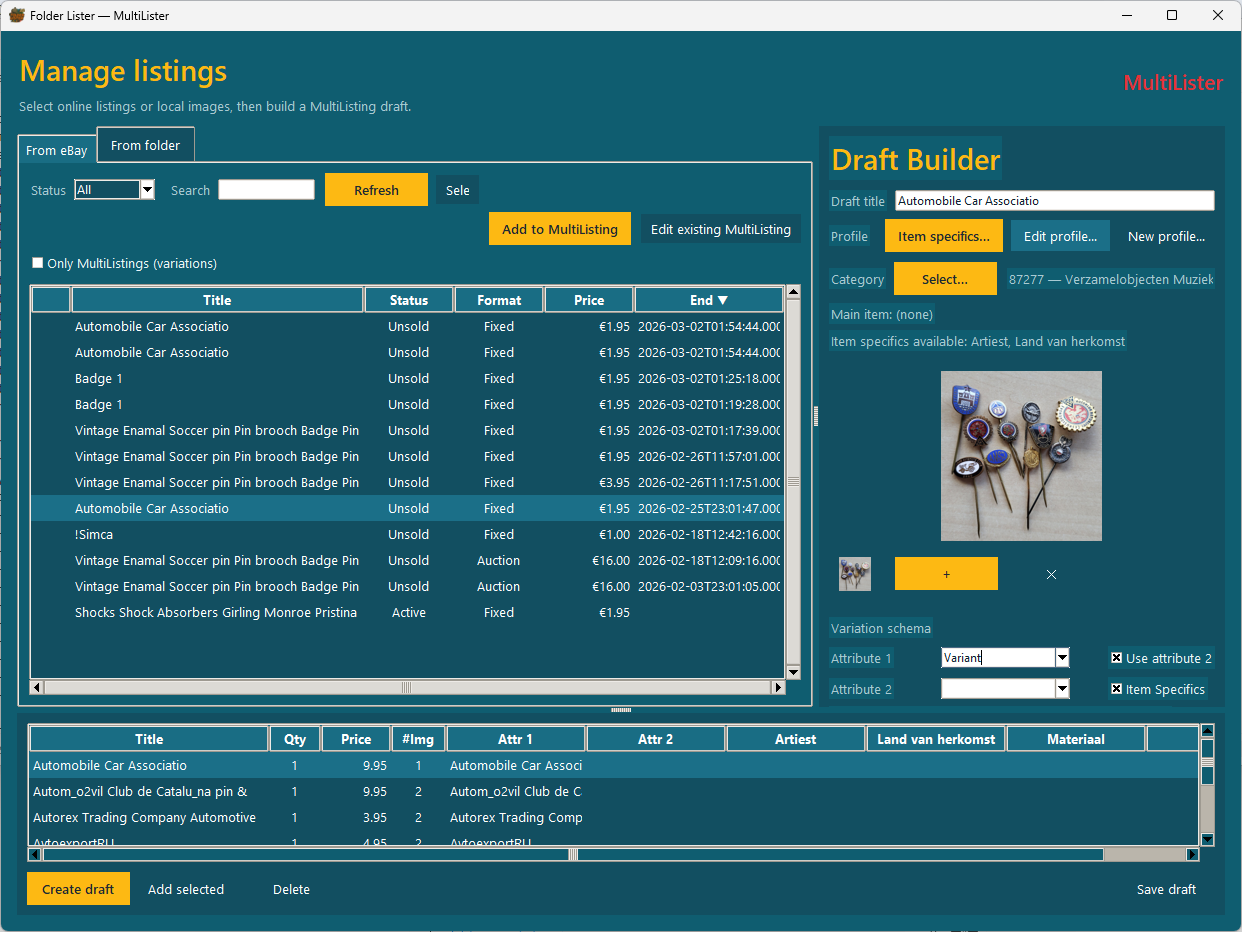This screenshot has height=932, width=1242.
Task: Click Add to MultiListing
Action: (x=559, y=228)
